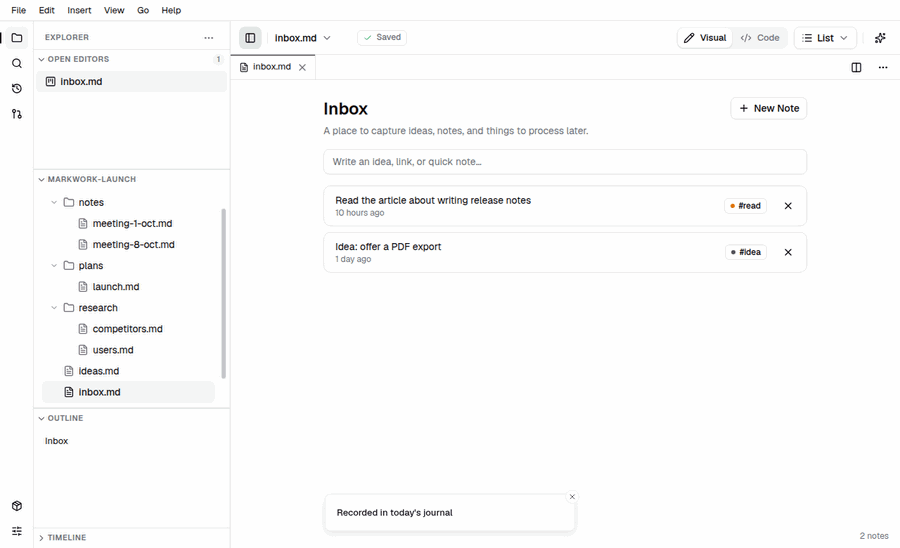This screenshot has width=900, height=548.
Task: Open meeting-8-oct.md in the file tree
Action: pos(133,244)
